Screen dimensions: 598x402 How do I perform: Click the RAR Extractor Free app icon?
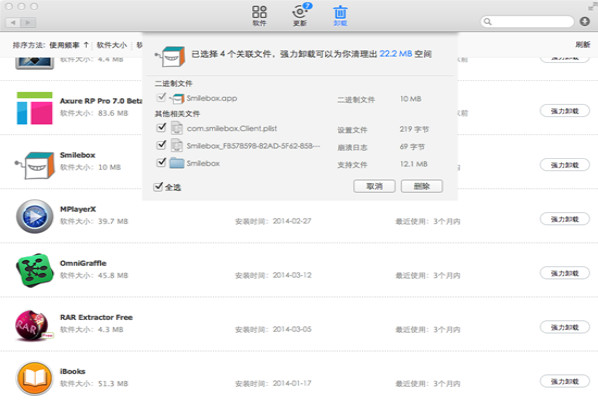(x=34, y=325)
